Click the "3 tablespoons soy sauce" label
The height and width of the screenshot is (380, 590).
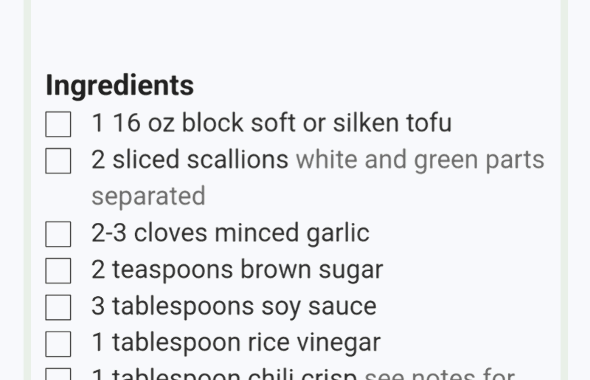pos(234,307)
